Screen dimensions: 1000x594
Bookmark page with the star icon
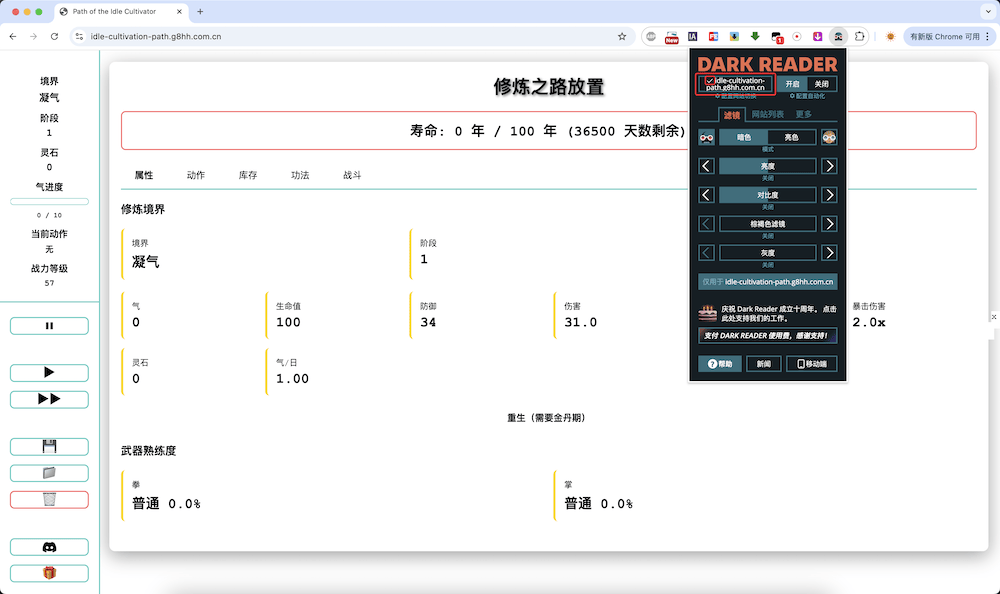622,36
